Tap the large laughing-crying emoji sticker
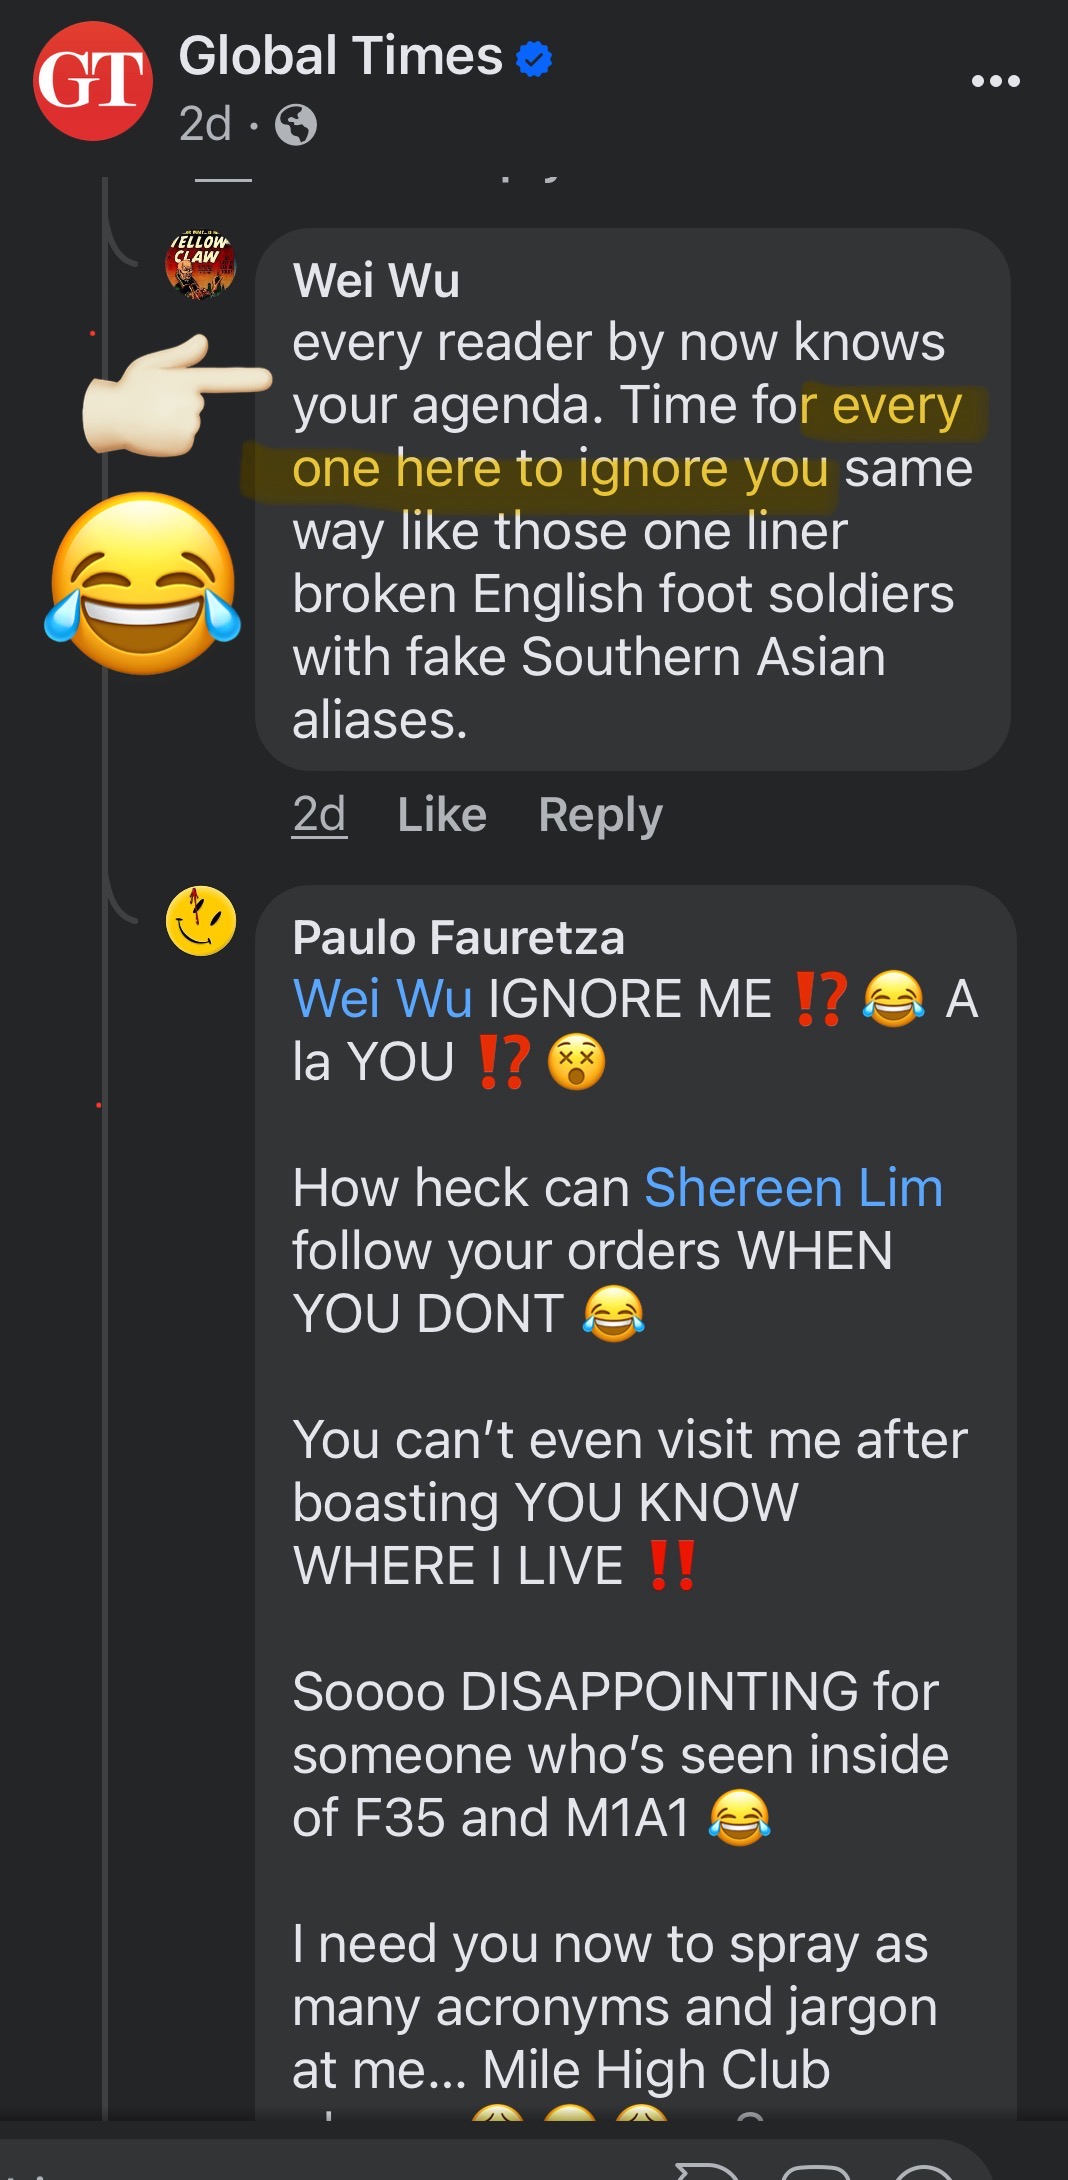 [x=143, y=583]
